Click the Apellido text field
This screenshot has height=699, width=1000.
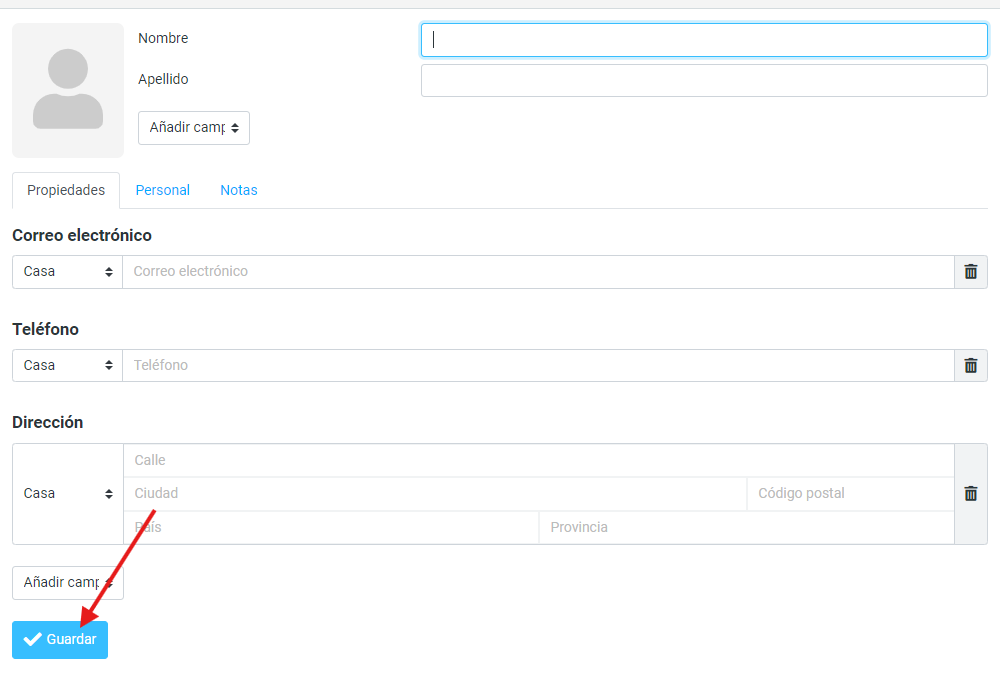pyautogui.click(x=704, y=81)
